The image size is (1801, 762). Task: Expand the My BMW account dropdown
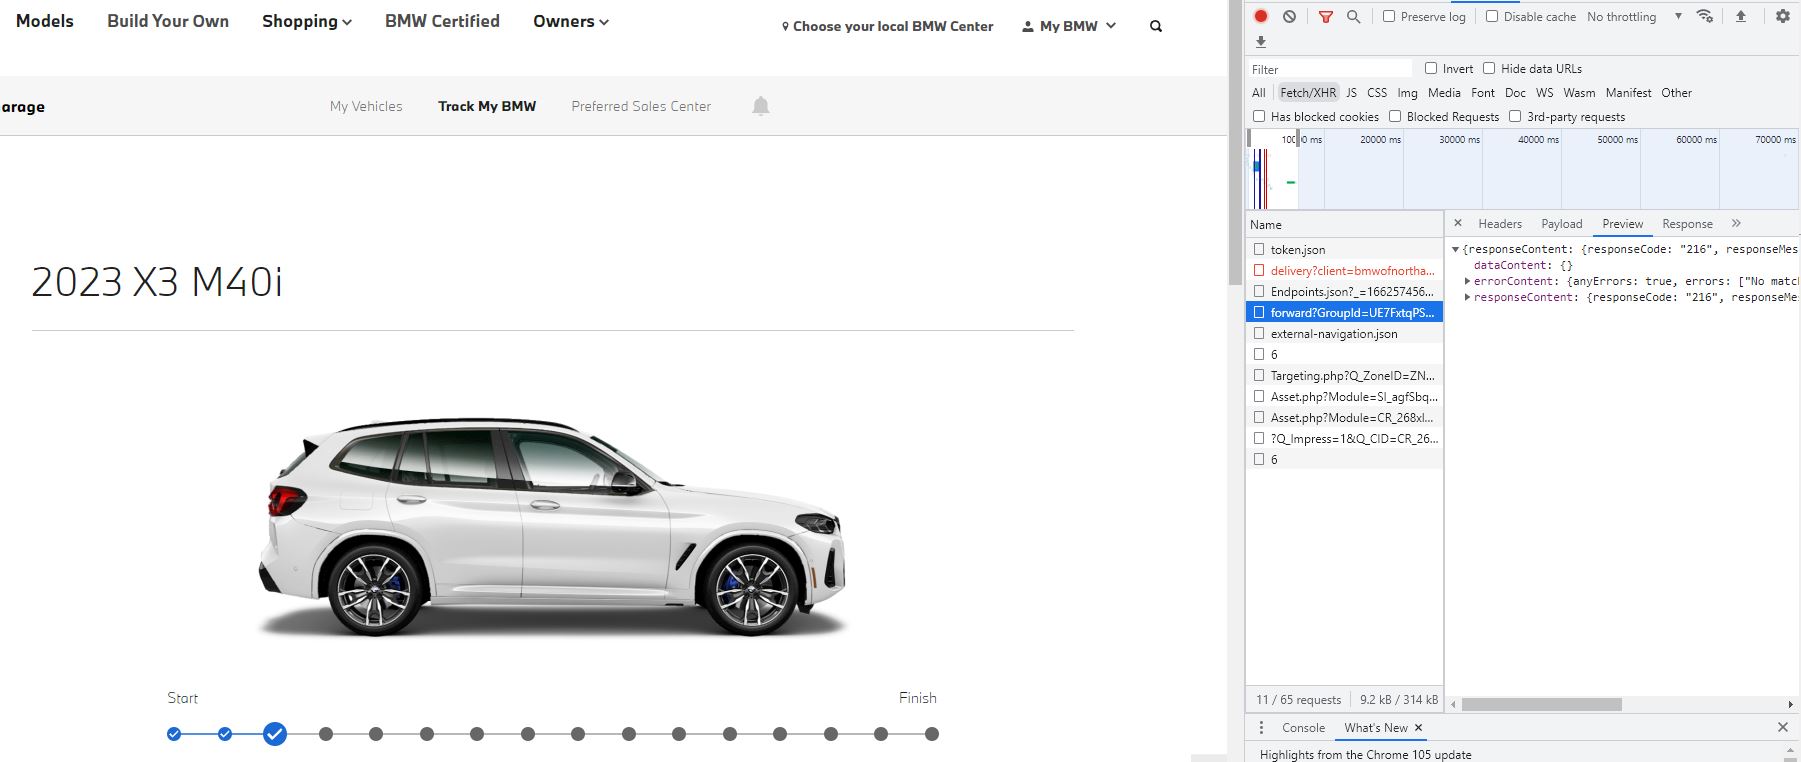coord(1069,26)
